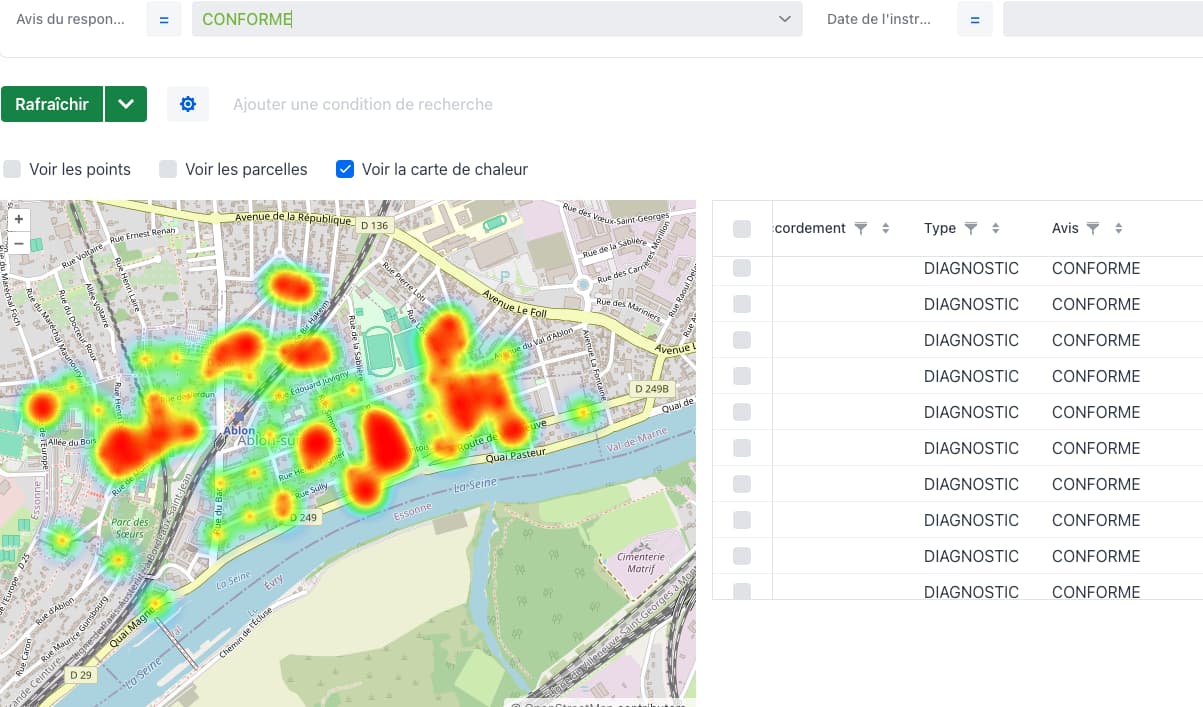Open the filter on the Avis column

click(x=1093, y=228)
